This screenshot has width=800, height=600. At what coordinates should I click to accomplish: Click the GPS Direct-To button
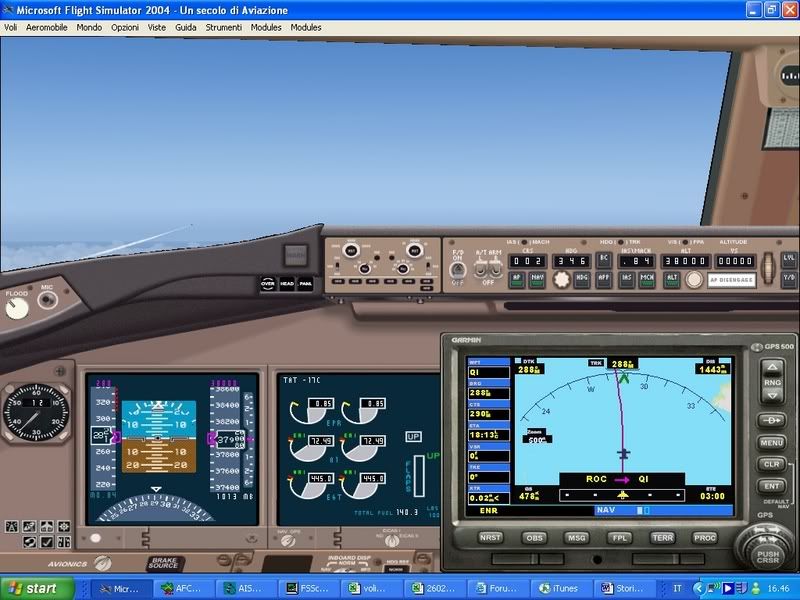[x=771, y=420]
